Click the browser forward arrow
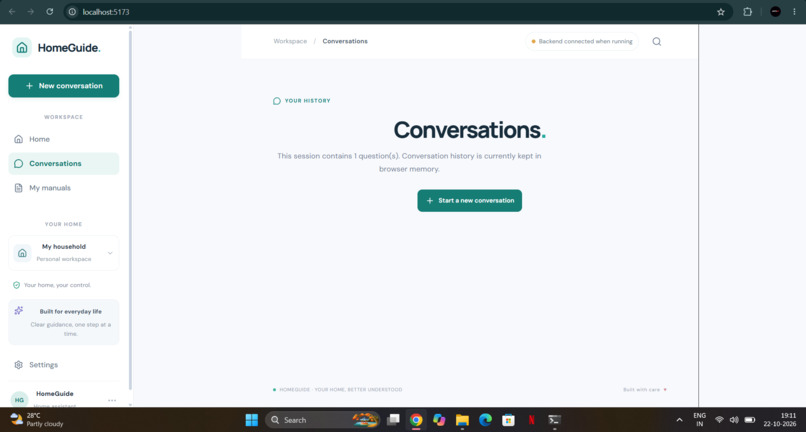Screen dimensions: 806x432 [x=31, y=11]
